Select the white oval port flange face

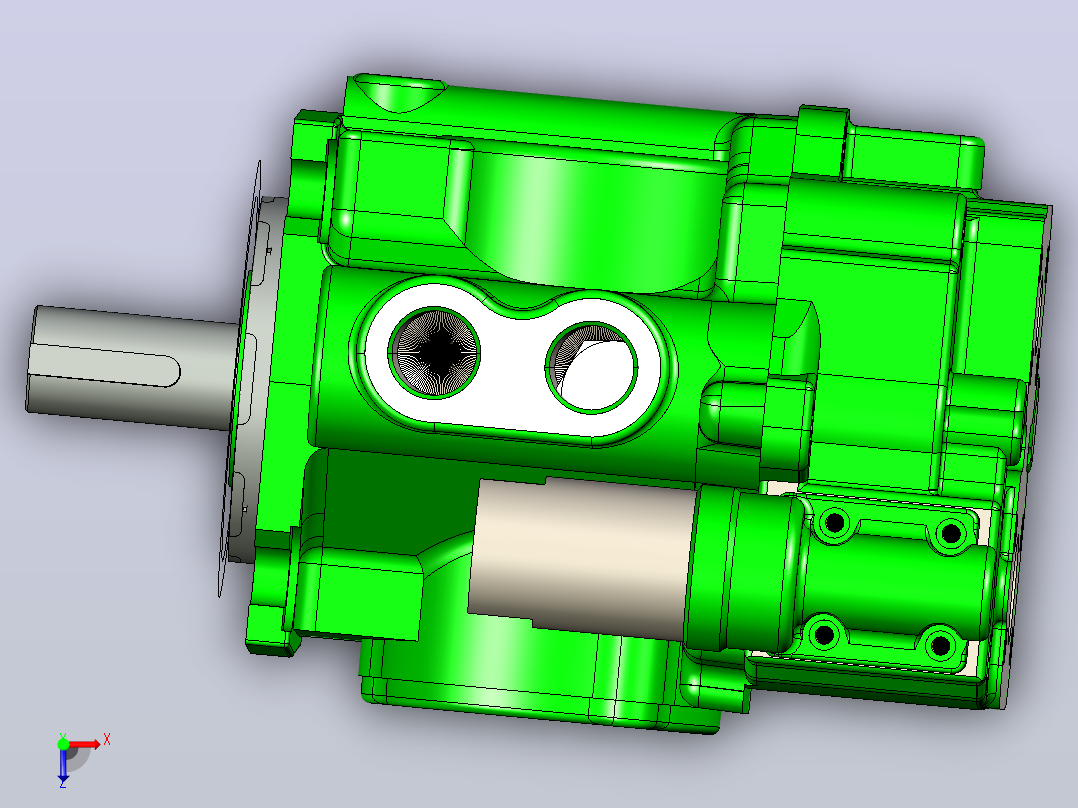point(512,361)
